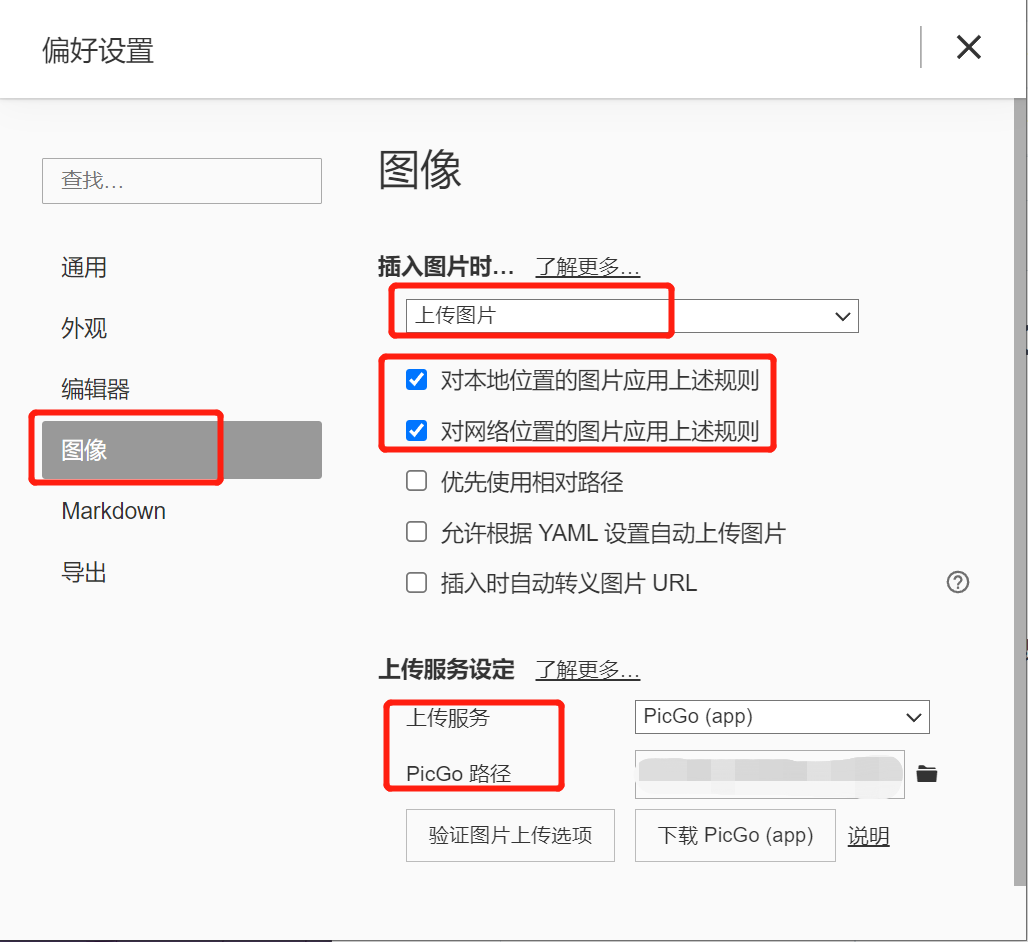Screen dimensions: 1028x942
Task: Open the 编辑器 settings section
Action: tap(96, 389)
